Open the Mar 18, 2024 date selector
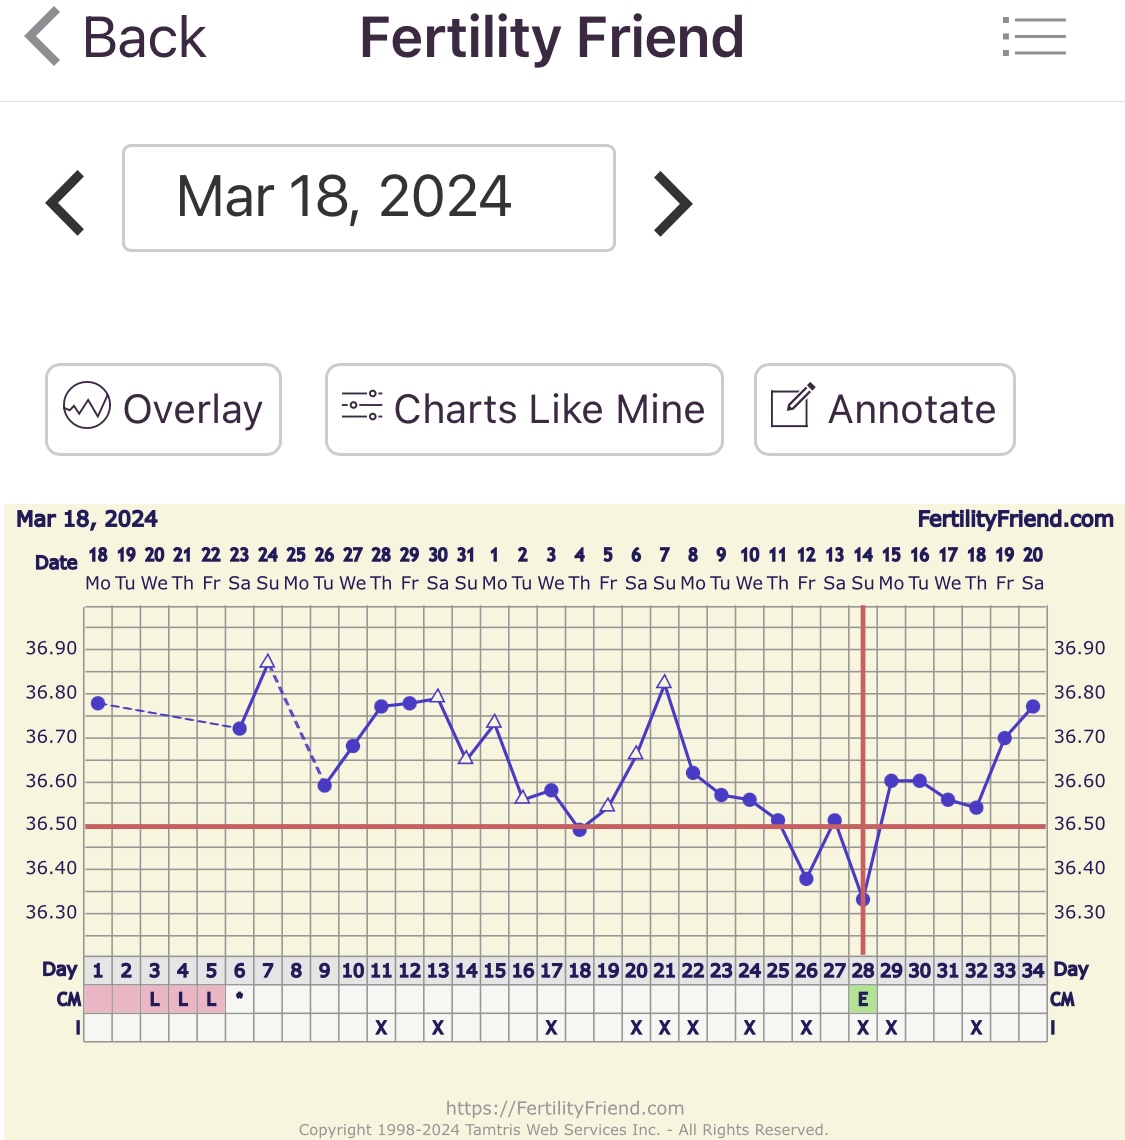The width and height of the screenshot is (1125, 1140). click(368, 198)
